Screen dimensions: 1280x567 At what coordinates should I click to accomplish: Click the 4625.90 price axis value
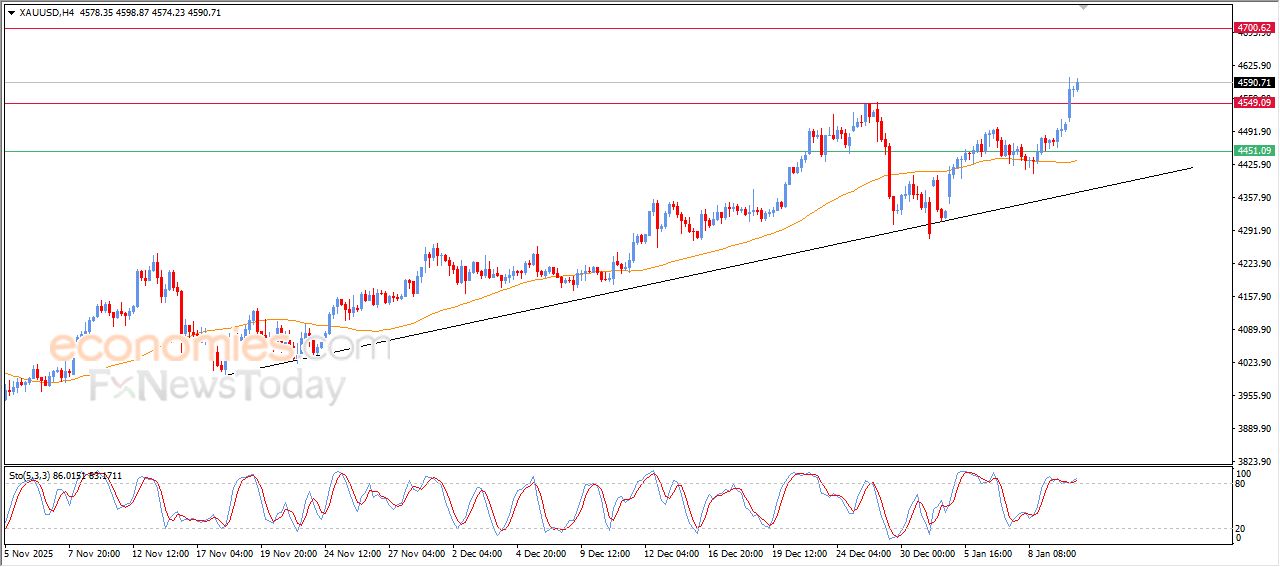pyautogui.click(x=1253, y=65)
